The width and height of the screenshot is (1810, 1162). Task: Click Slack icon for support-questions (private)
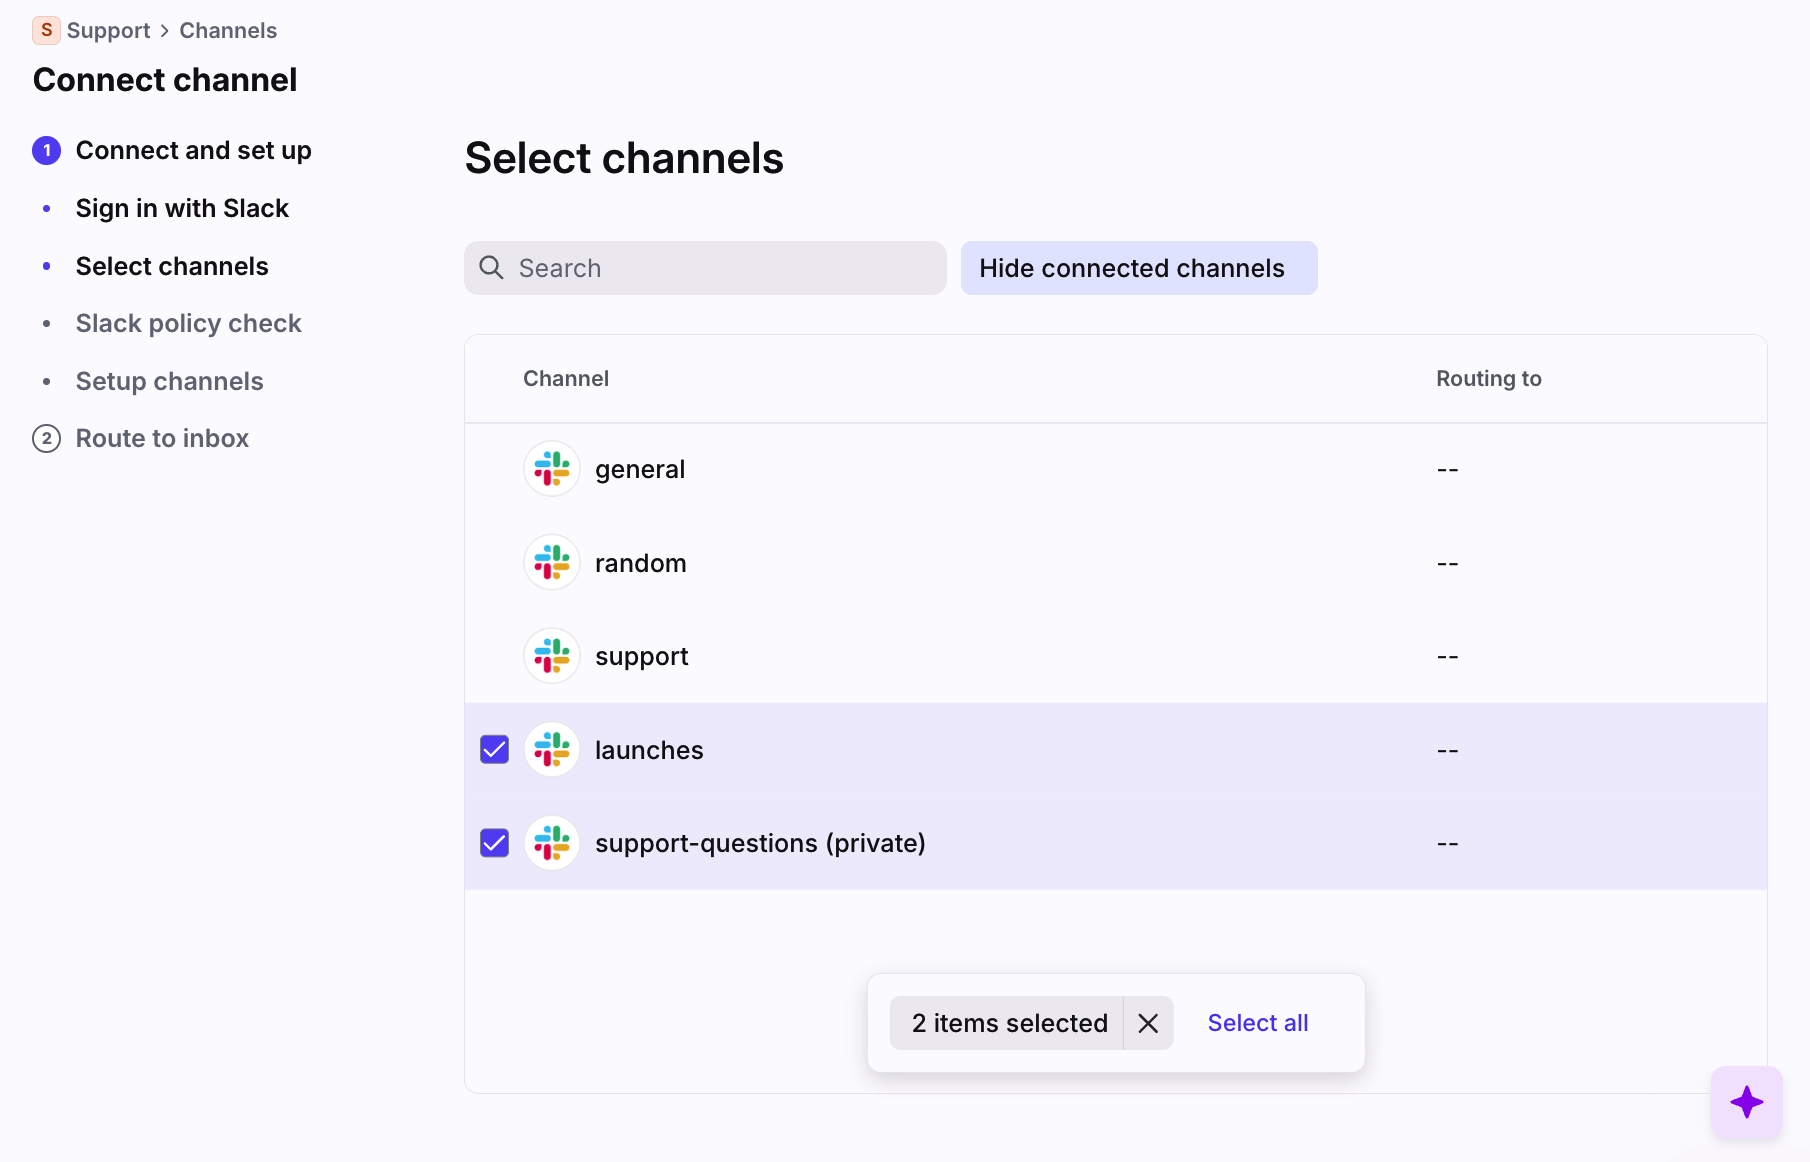point(552,843)
